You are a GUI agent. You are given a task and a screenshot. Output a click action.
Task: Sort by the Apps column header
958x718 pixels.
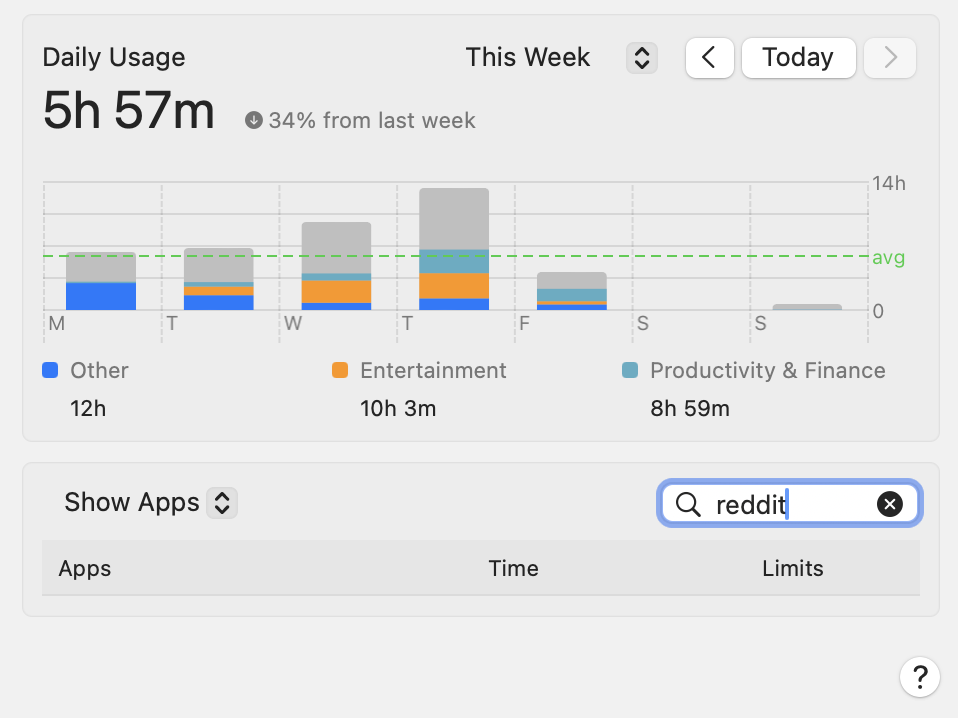point(85,569)
